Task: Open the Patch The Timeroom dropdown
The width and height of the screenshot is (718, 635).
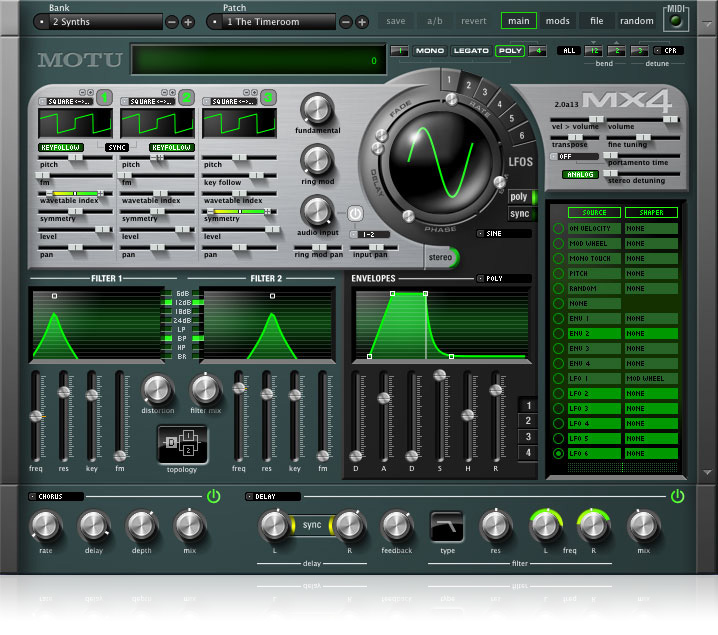Action: pyautogui.click(x=271, y=22)
